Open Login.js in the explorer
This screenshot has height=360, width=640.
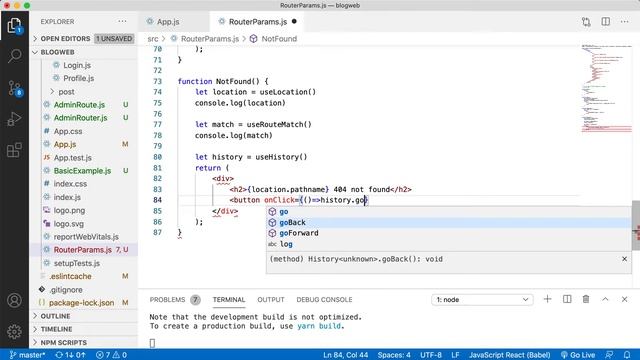point(77,65)
